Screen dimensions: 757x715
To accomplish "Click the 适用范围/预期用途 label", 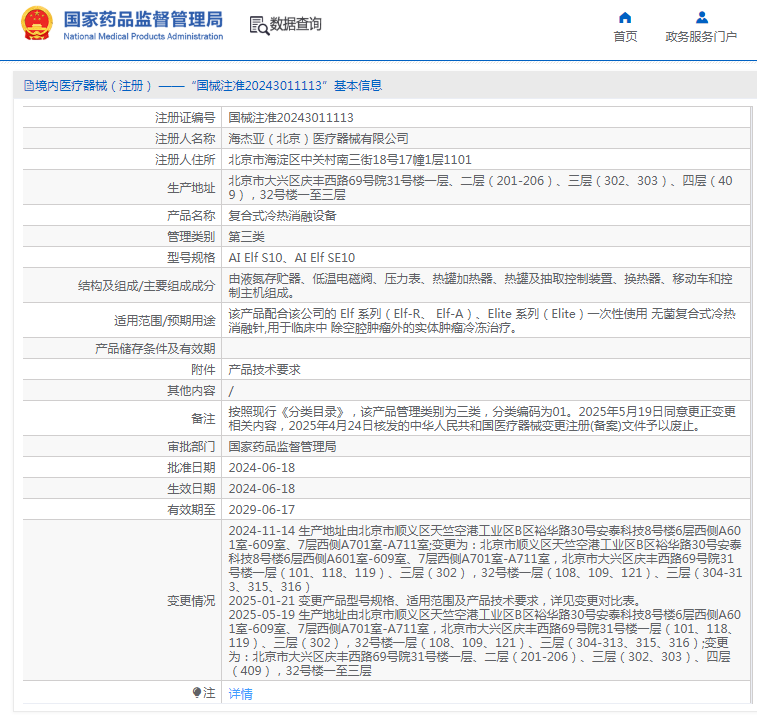I will pos(165,321).
